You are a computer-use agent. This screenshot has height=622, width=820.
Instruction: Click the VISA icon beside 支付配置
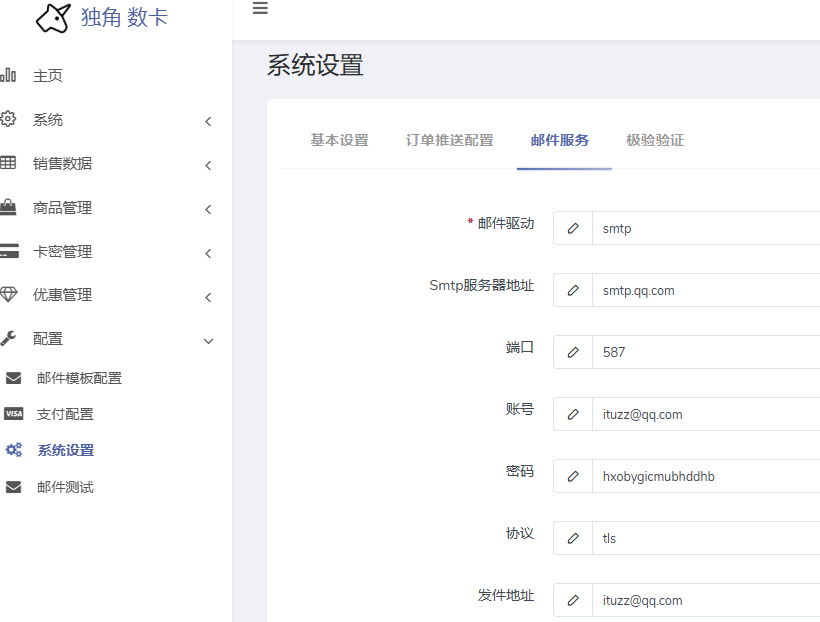(x=14, y=414)
